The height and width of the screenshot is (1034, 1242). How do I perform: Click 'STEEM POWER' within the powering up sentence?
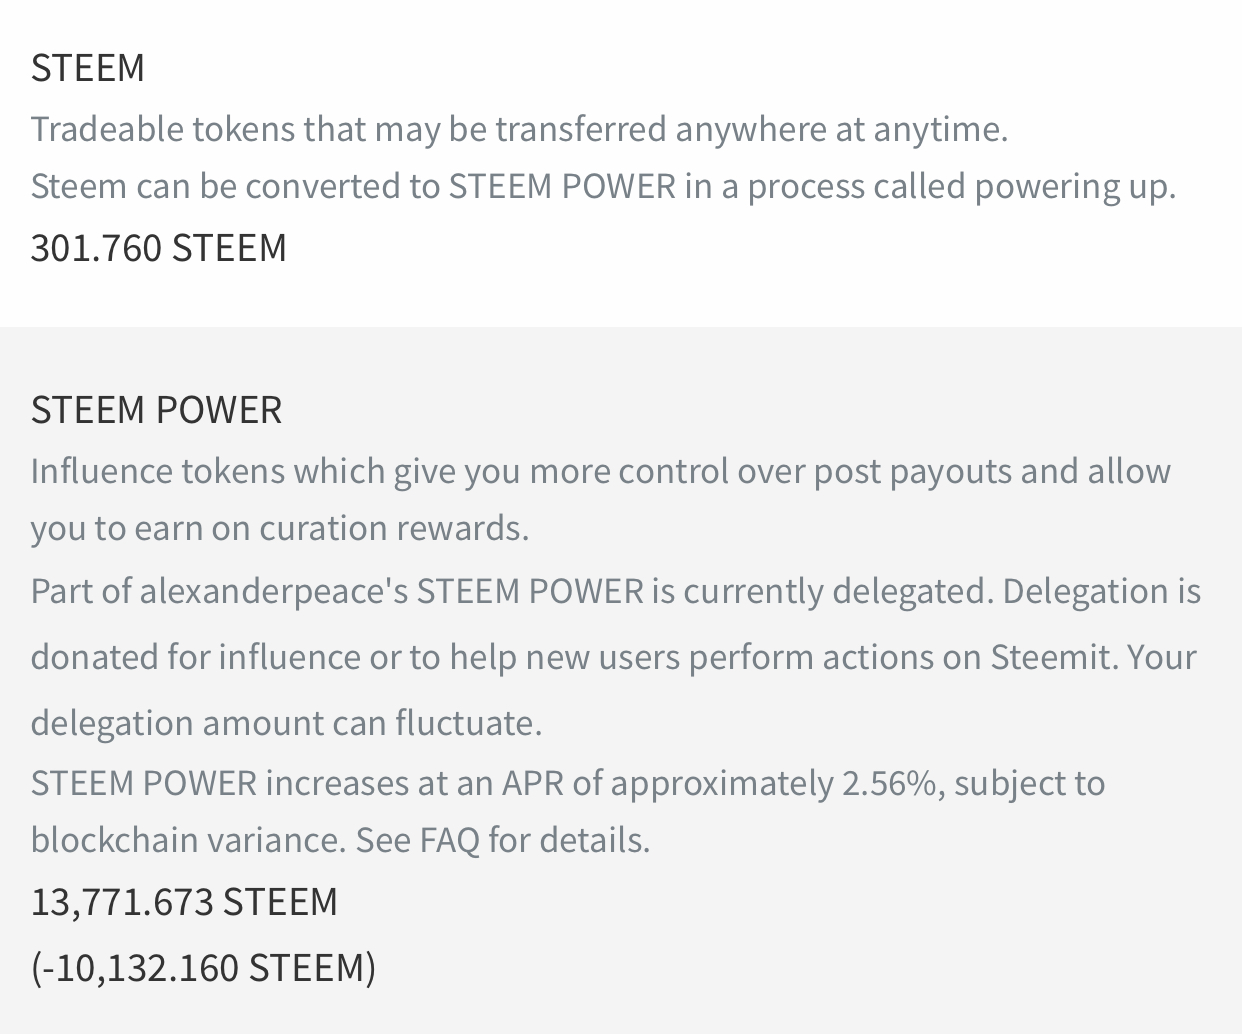pos(562,187)
